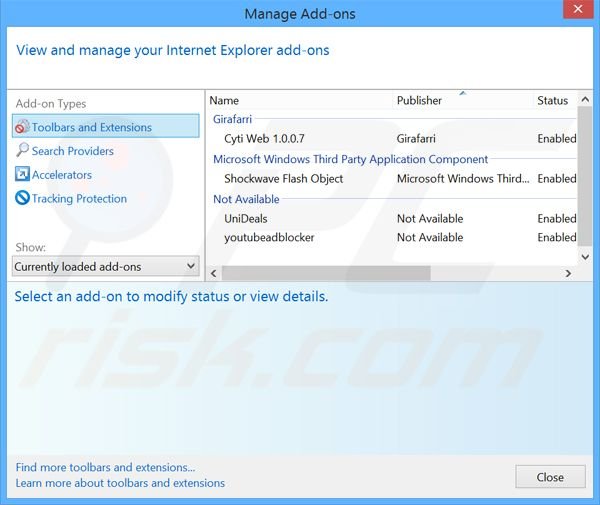Image resolution: width=600 pixels, height=505 pixels.
Task: Sort list by Status column
Action: tap(555, 101)
